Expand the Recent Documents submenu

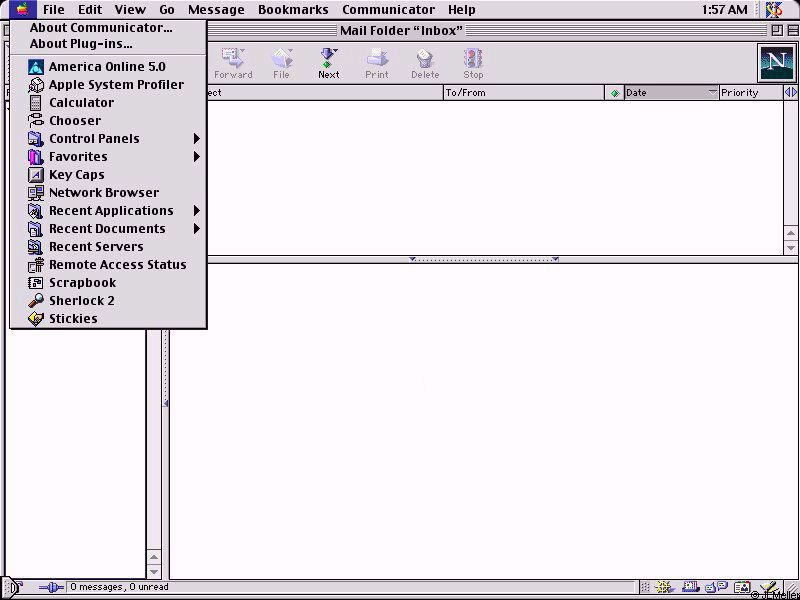(108, 228)
